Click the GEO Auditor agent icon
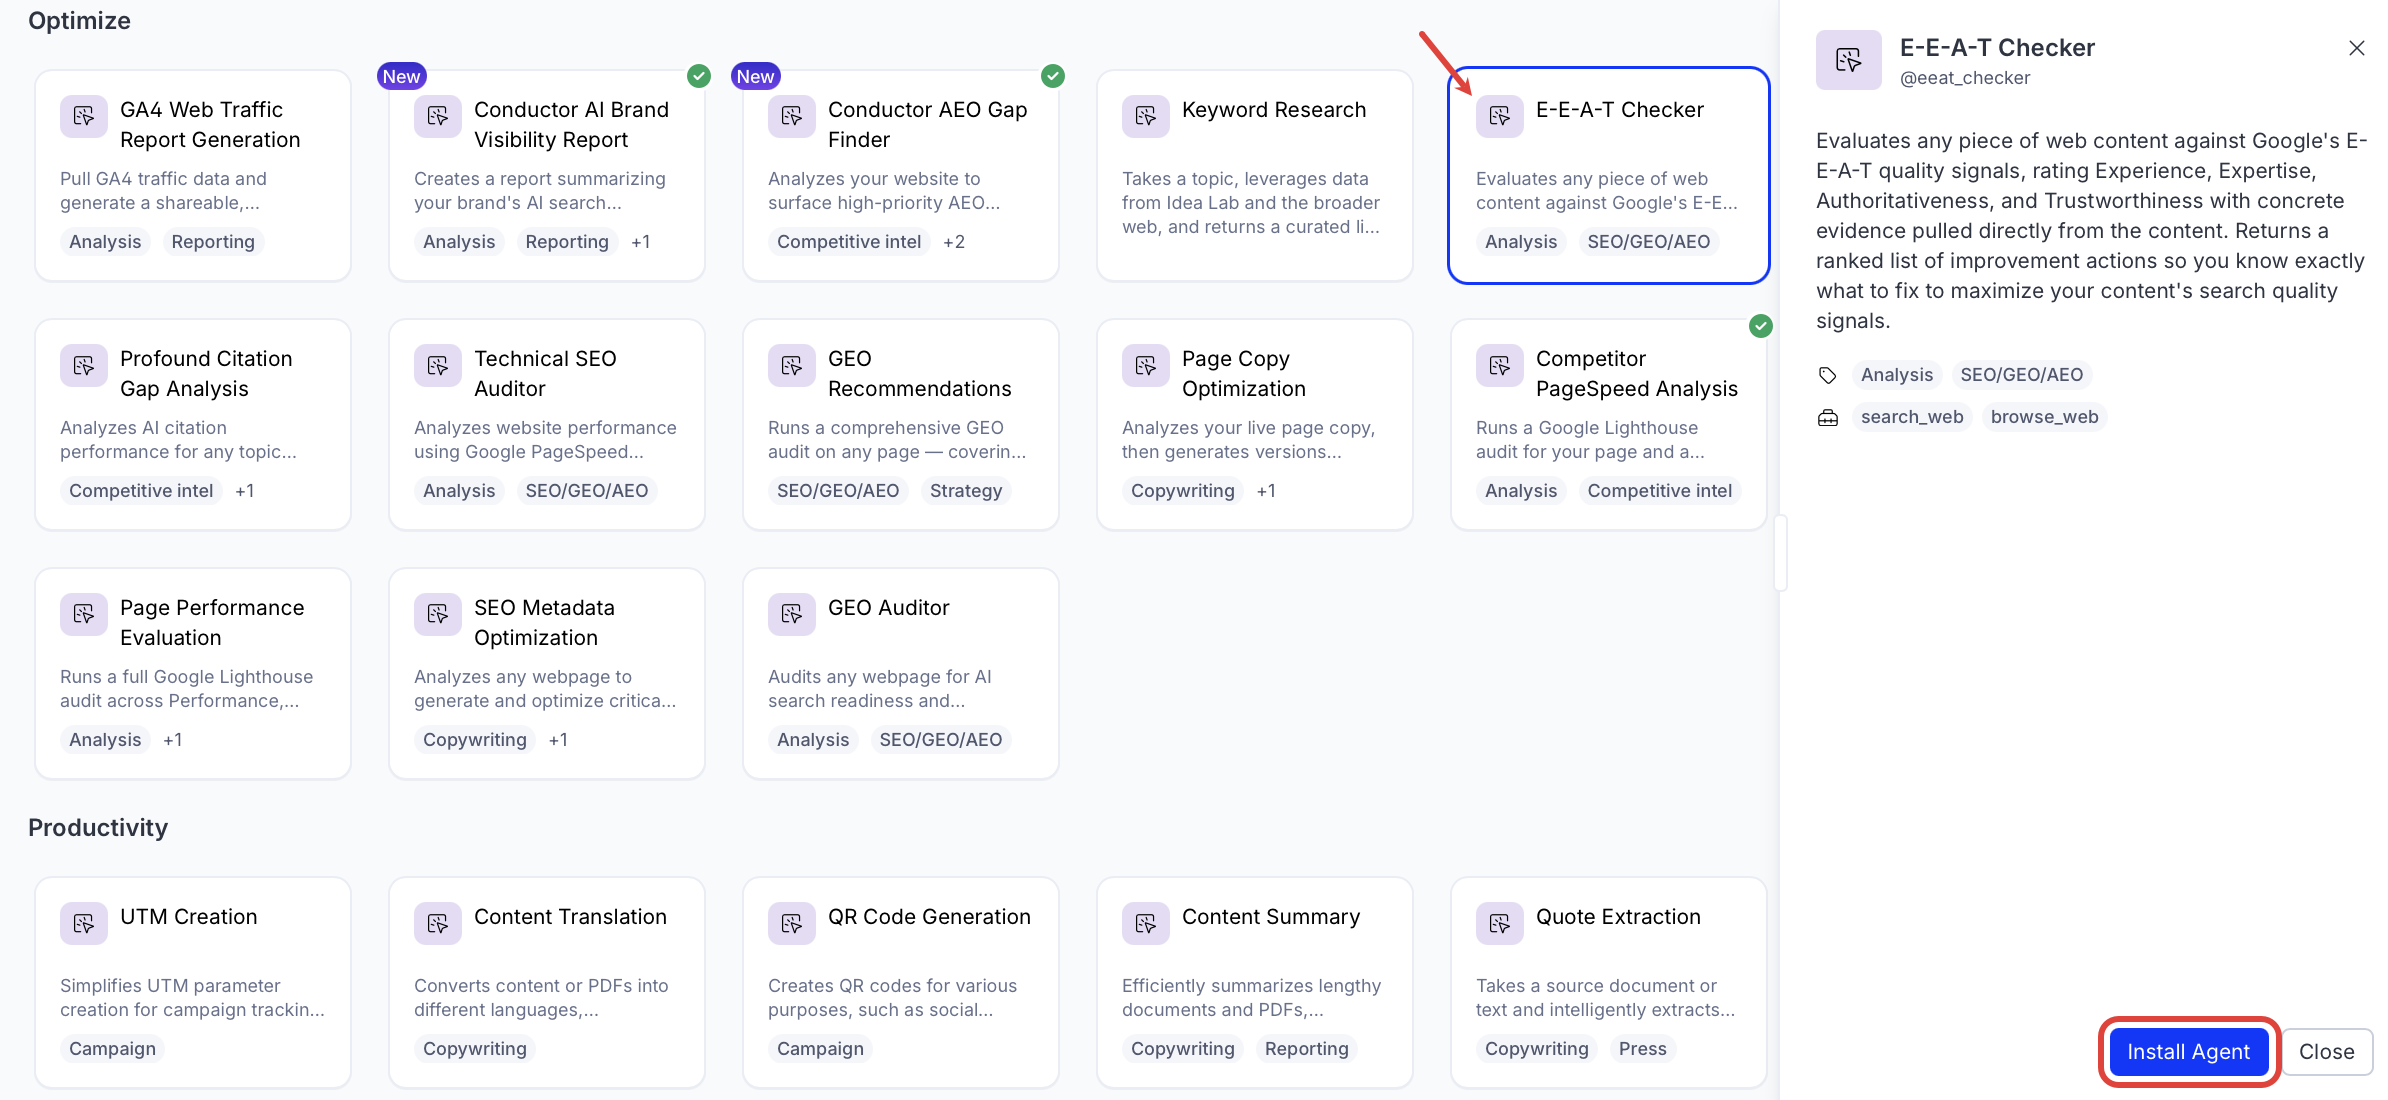 [x=792, y=614]
